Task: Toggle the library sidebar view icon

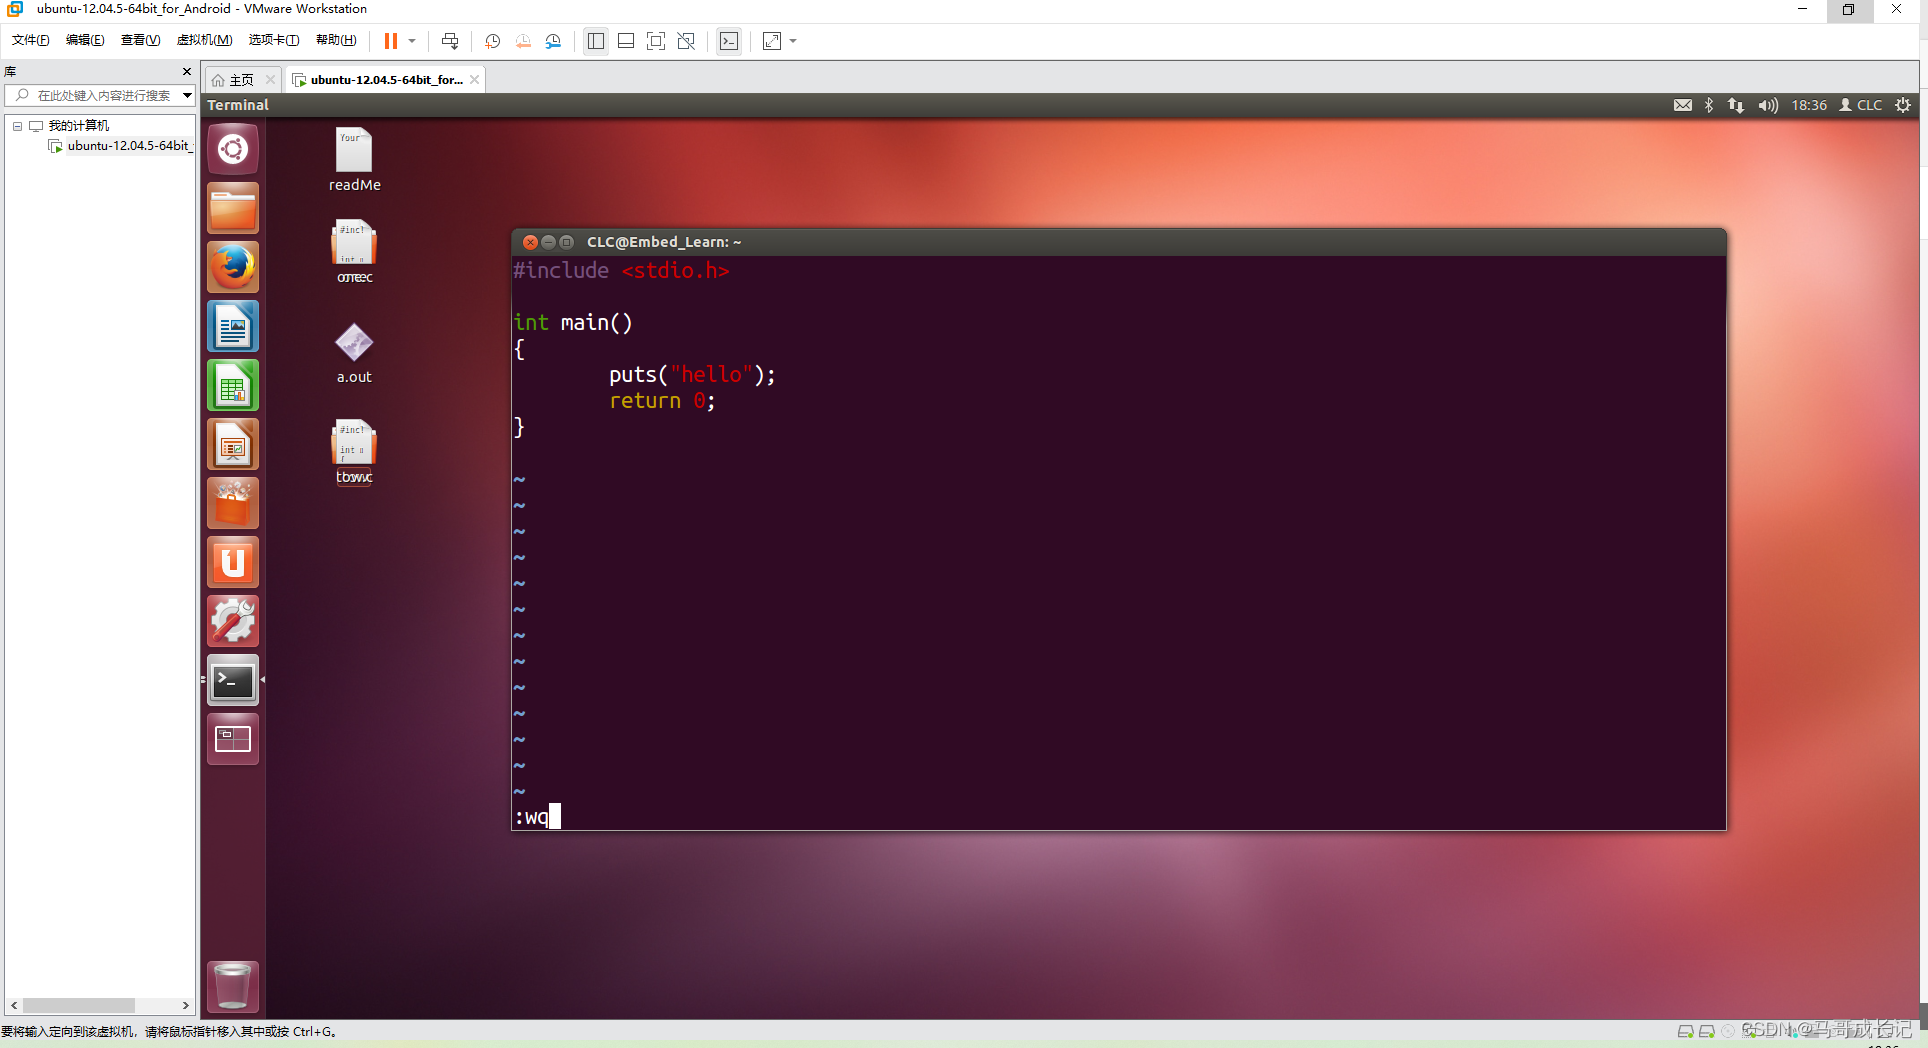Action: tap(596, 41)
